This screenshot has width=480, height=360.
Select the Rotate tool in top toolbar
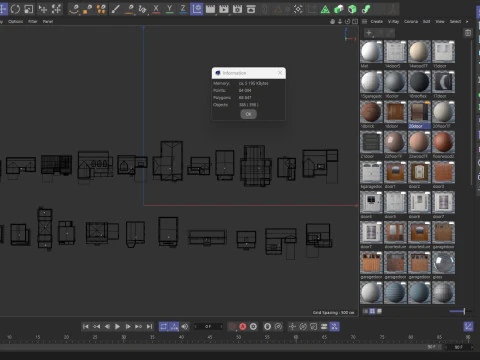[x=15, y=9]
